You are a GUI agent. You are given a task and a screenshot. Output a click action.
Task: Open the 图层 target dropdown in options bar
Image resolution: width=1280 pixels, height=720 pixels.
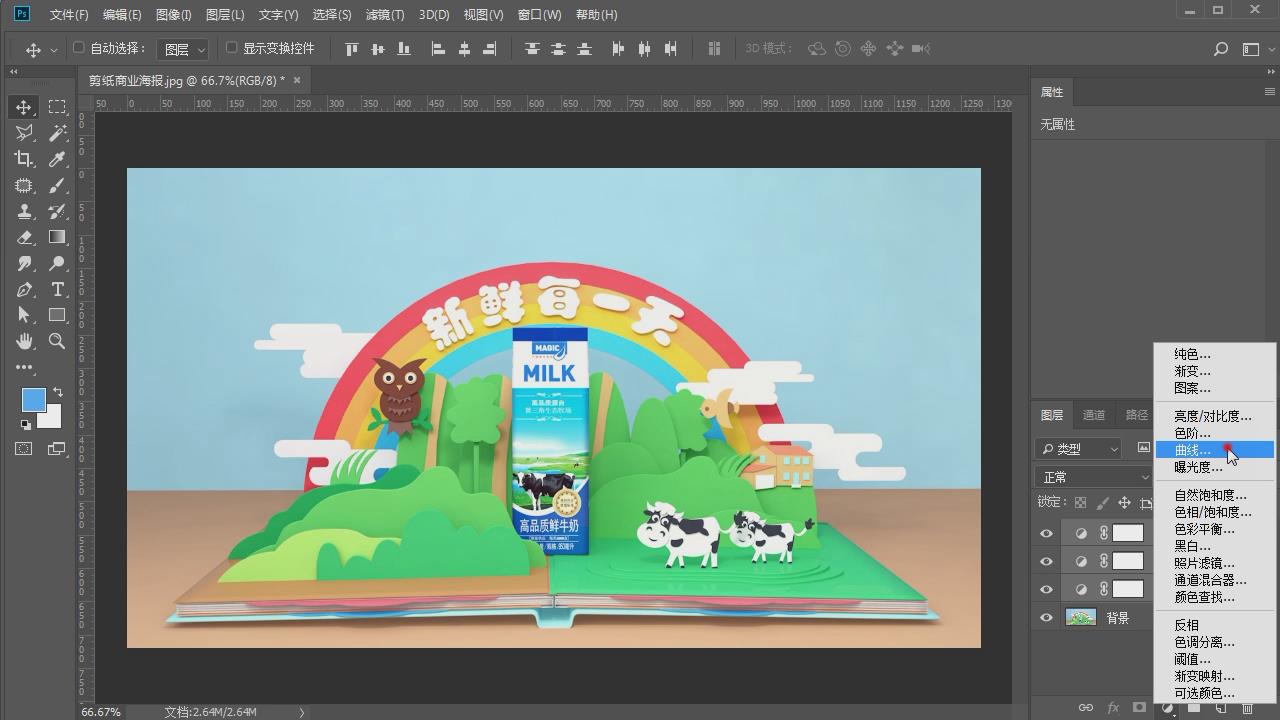[183, 49]
